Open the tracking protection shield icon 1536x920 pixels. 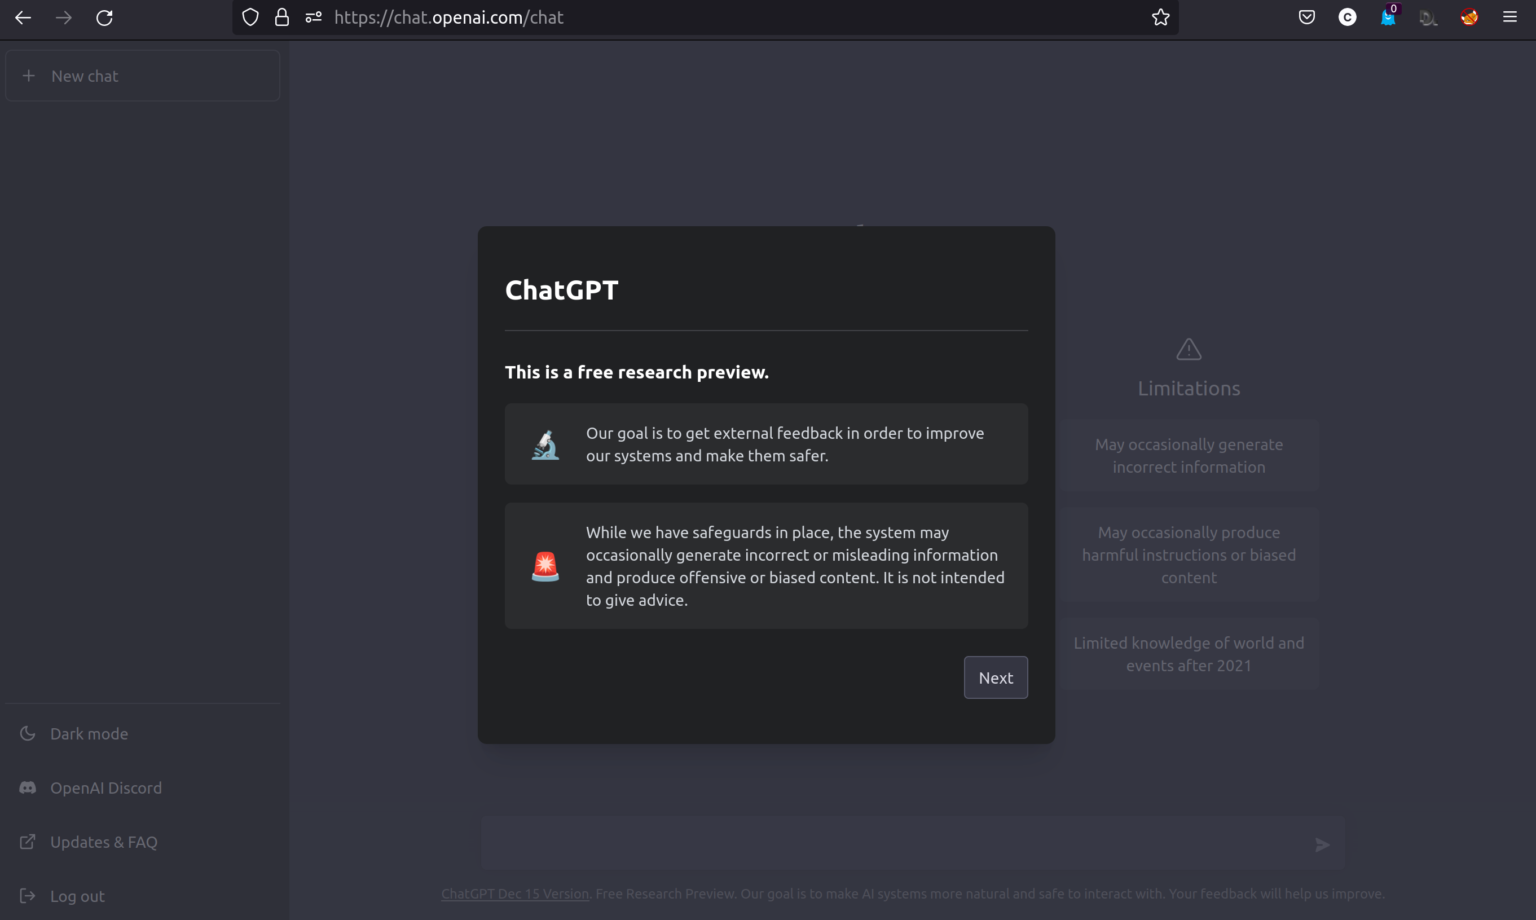pos(250,17)
